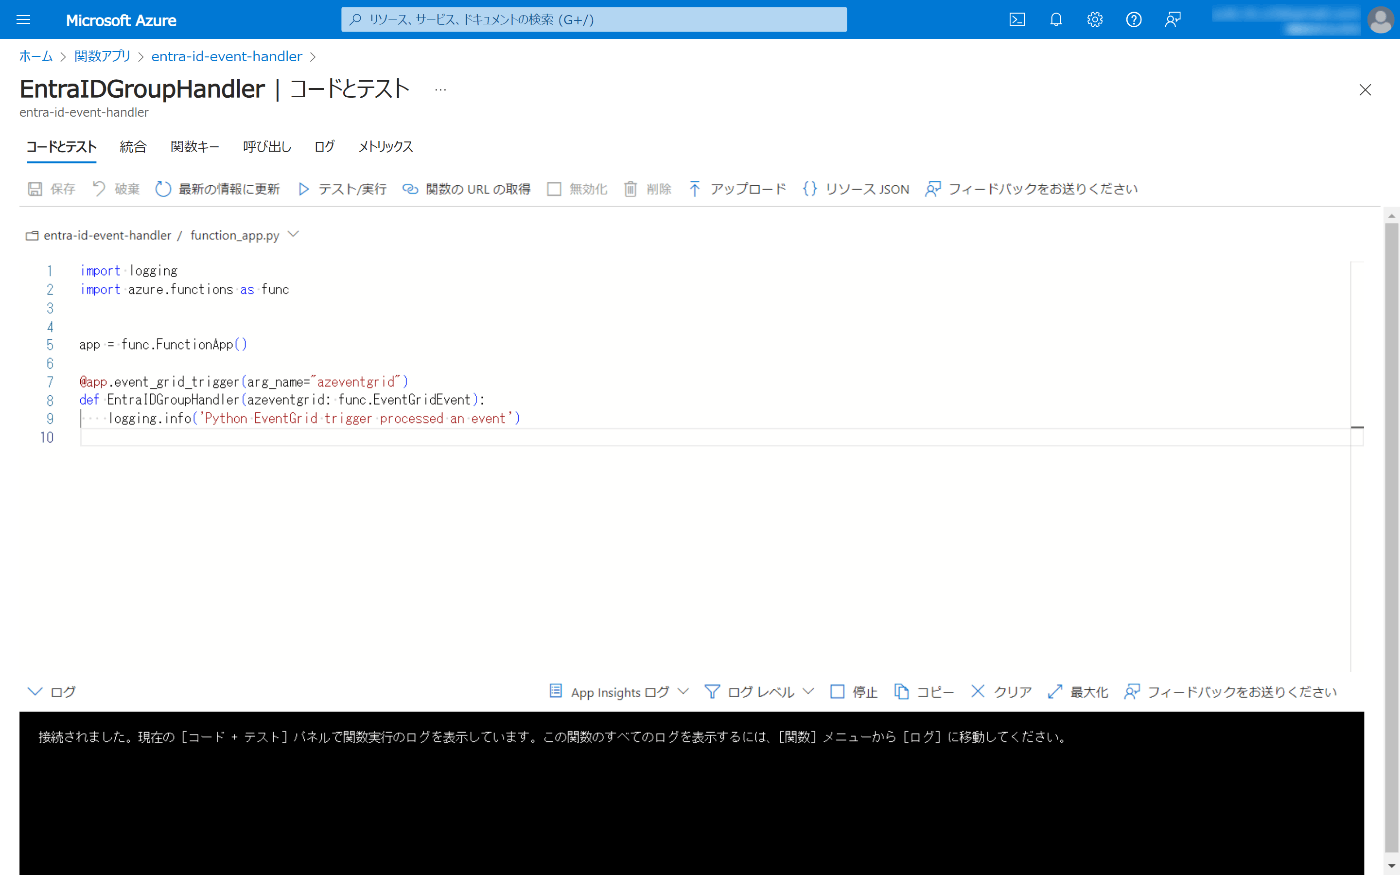The height and width of the screenshot is (875, 1400).
Task: Go to ホーム breadcrumb
Action: click(x=36, y=57)
